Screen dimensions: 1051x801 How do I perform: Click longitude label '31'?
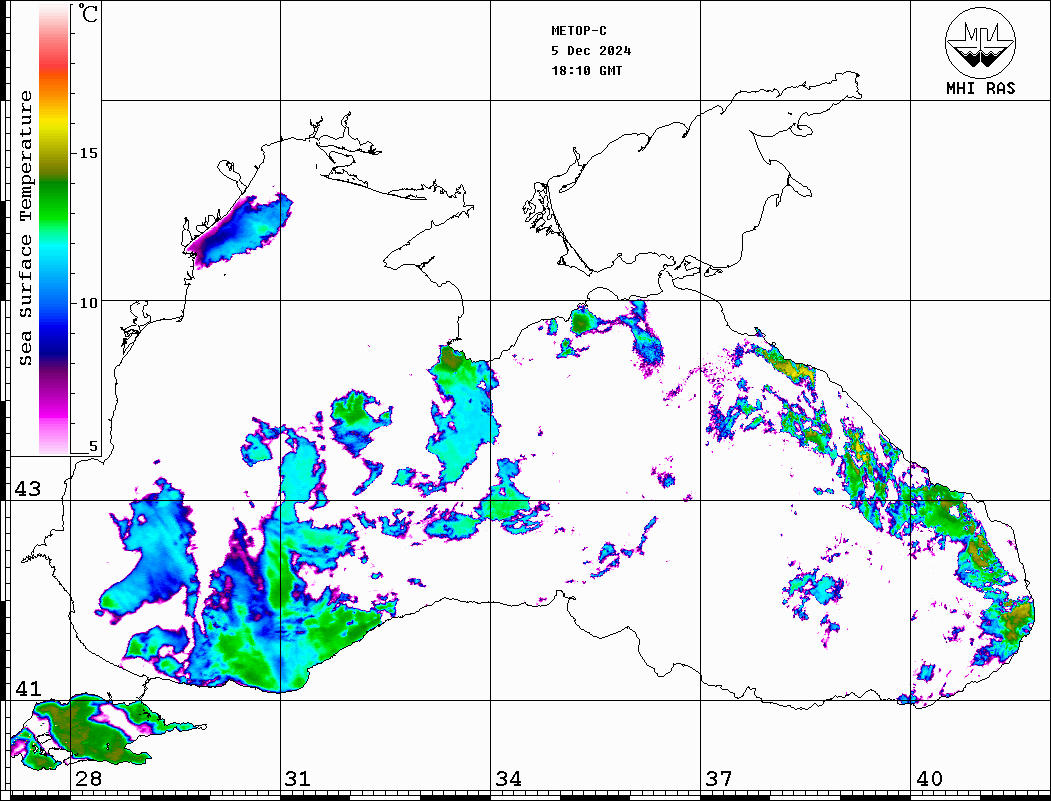click(x=298, y=778)
